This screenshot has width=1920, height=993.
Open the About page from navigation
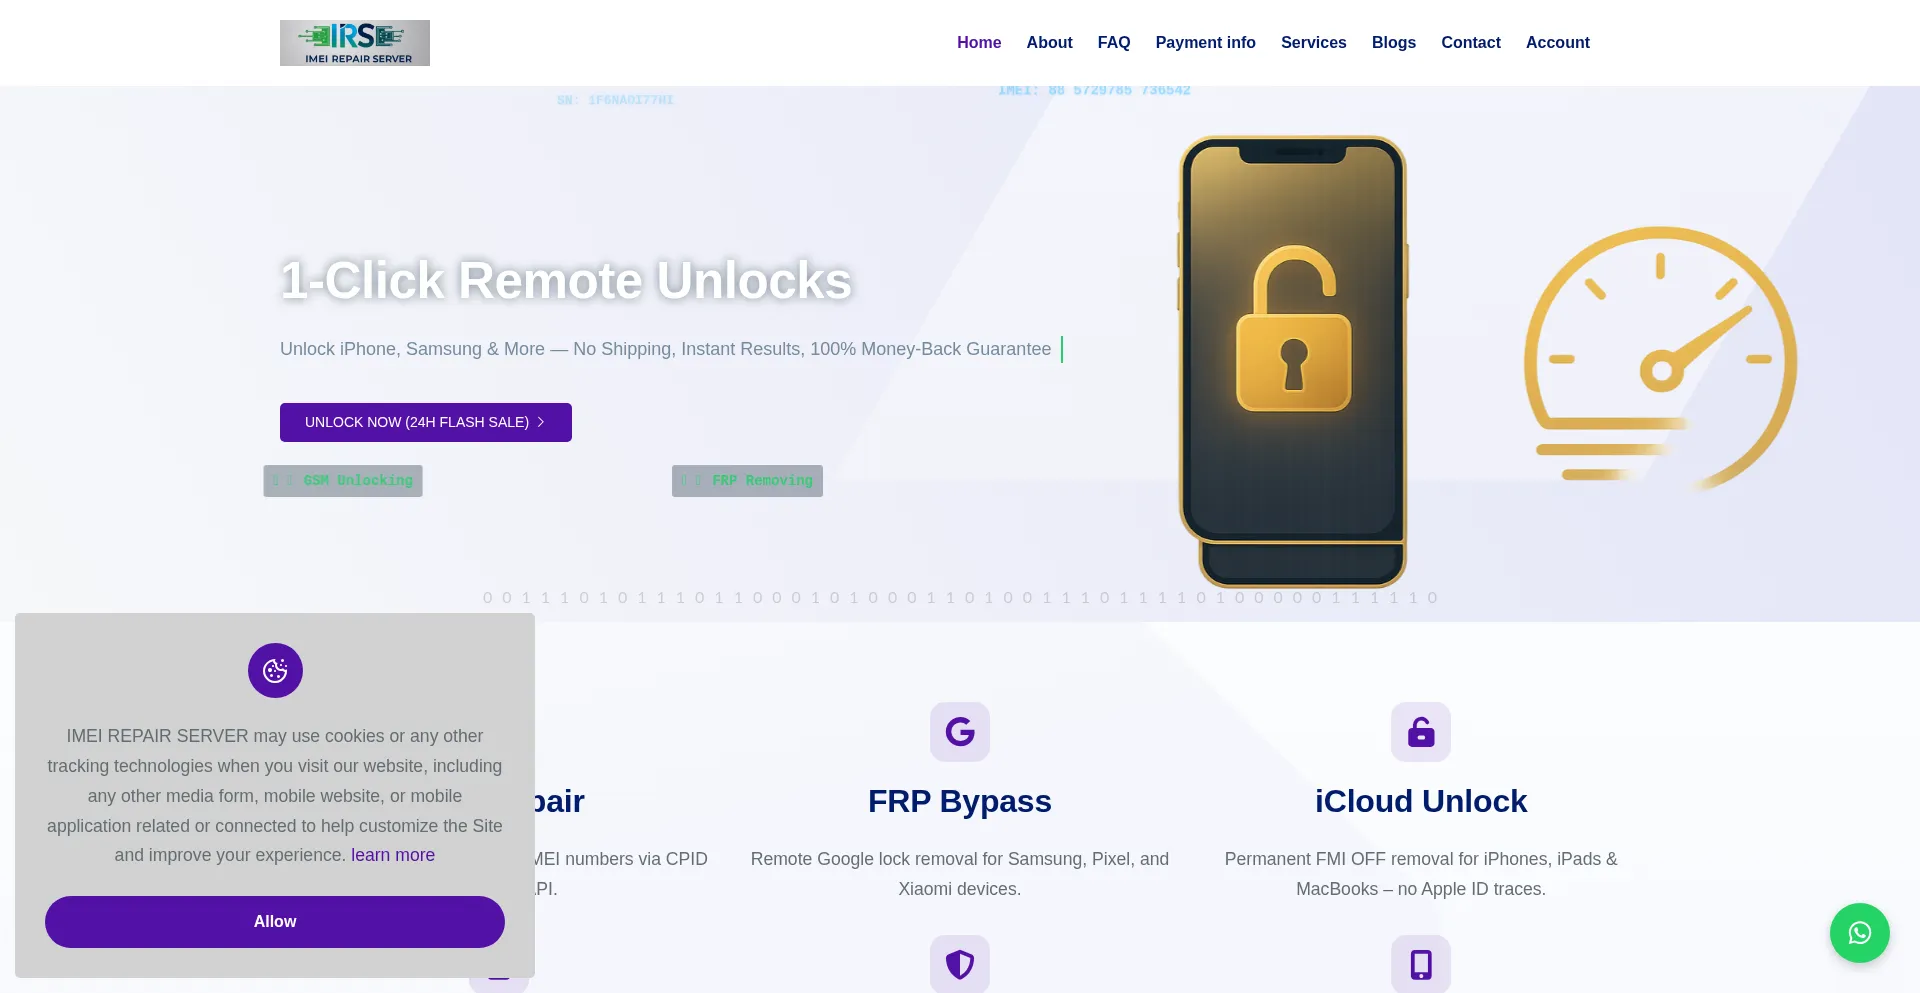(x=1049, y=43)
